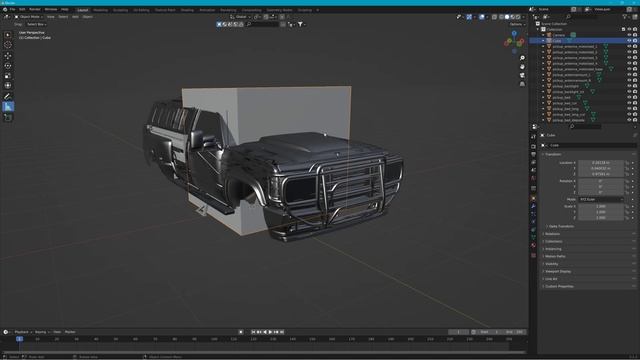Expand the Relations panel
Image resolution: width=640 pixels, height=360 pixels.
552,234
